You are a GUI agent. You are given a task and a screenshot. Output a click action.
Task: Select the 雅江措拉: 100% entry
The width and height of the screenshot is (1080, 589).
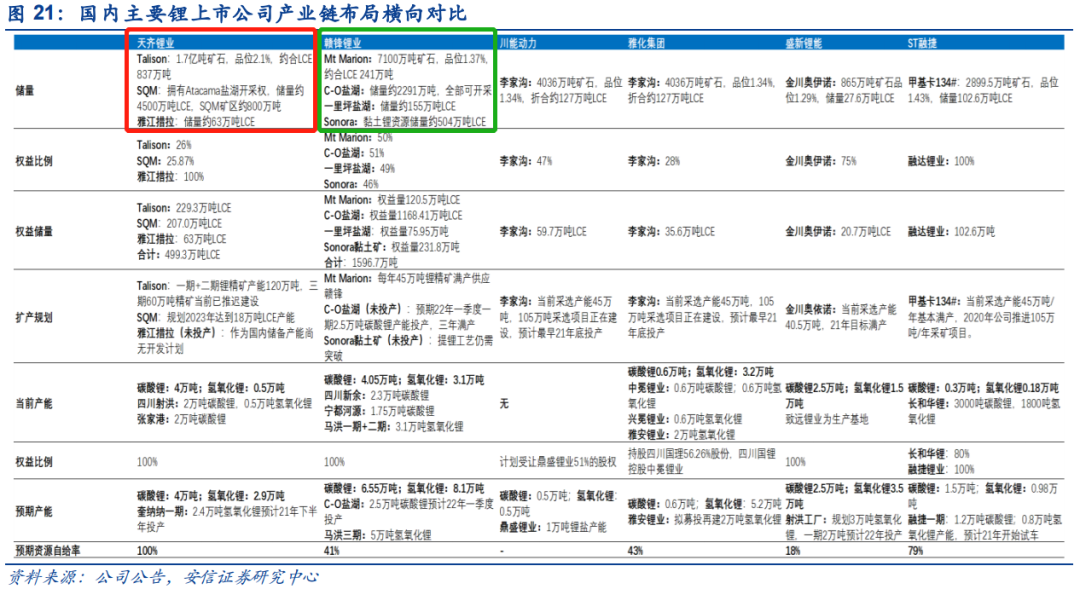[170, 177]
